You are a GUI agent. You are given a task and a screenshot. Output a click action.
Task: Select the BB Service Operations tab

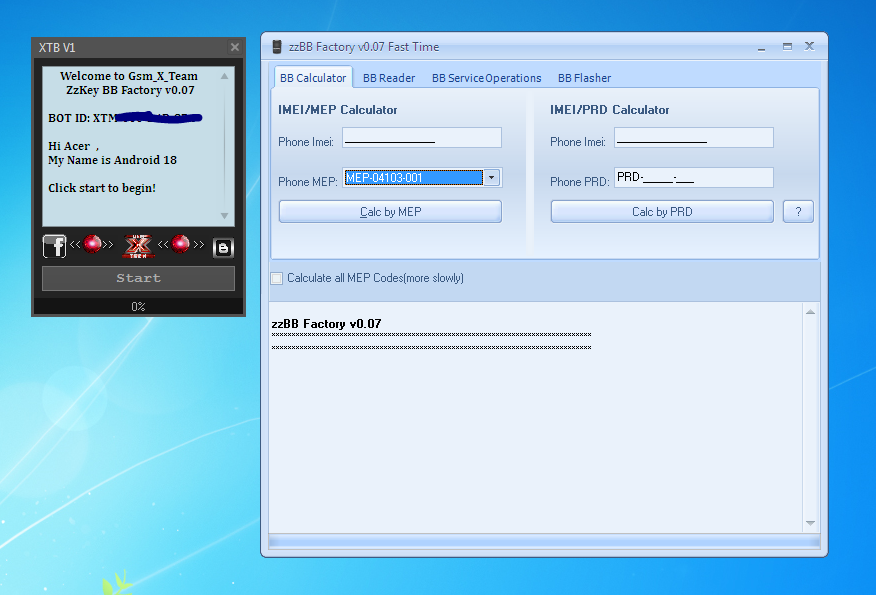pos(486,77)
